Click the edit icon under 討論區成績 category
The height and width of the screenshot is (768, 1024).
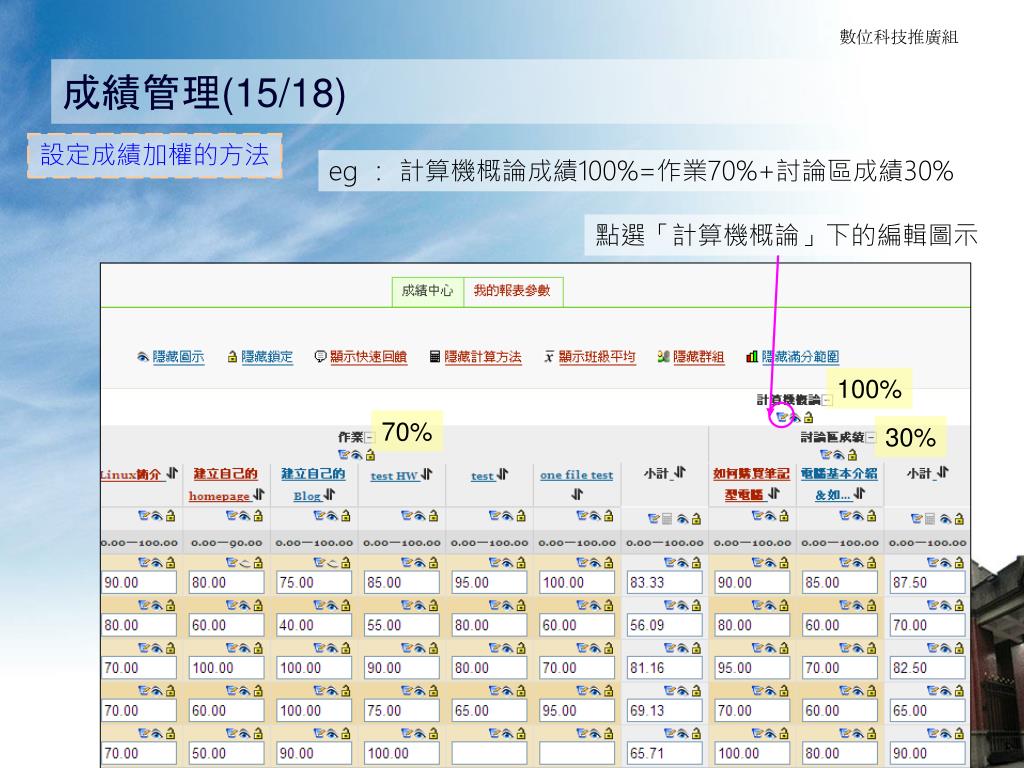coord(825,455)
